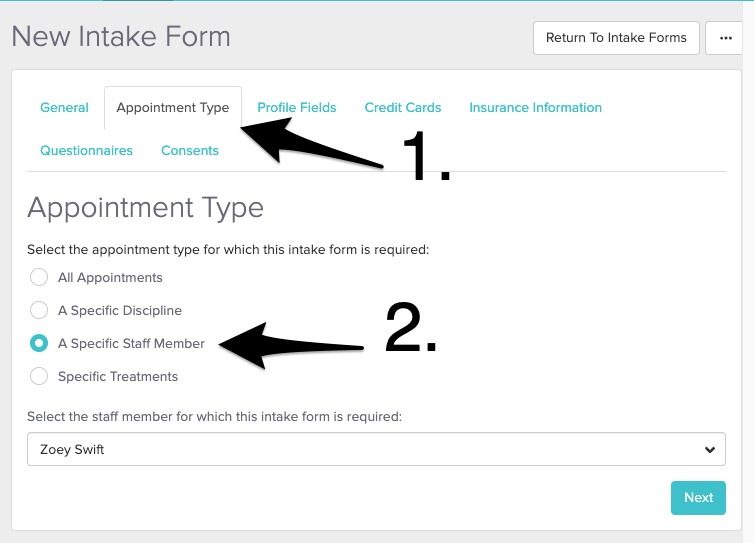Open the Zoey Swift staff dropdown
Screen dimensions: 754x543
point(376,449)
